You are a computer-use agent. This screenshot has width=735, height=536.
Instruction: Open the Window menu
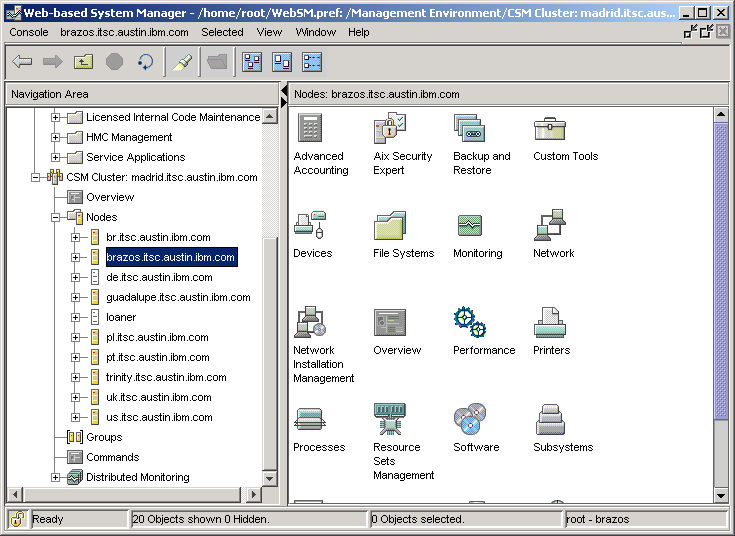coord(315,32)
